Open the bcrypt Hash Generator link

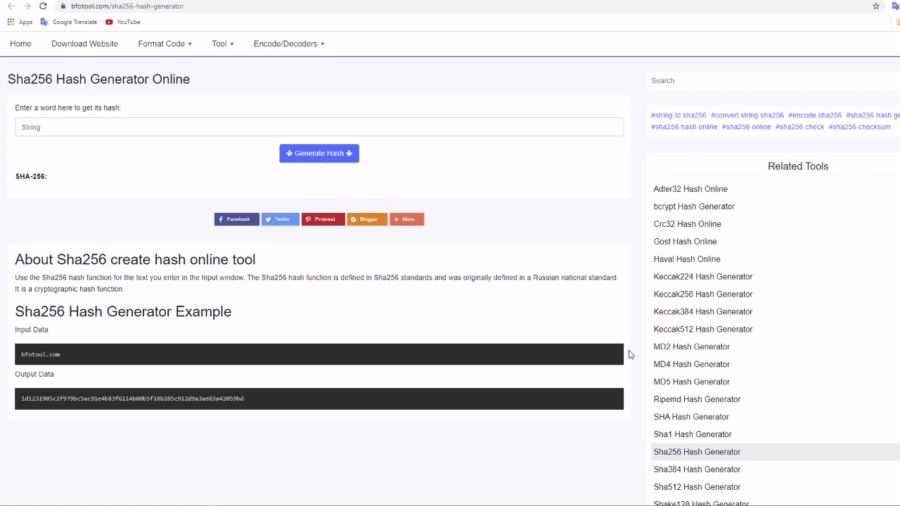[693, 207]
